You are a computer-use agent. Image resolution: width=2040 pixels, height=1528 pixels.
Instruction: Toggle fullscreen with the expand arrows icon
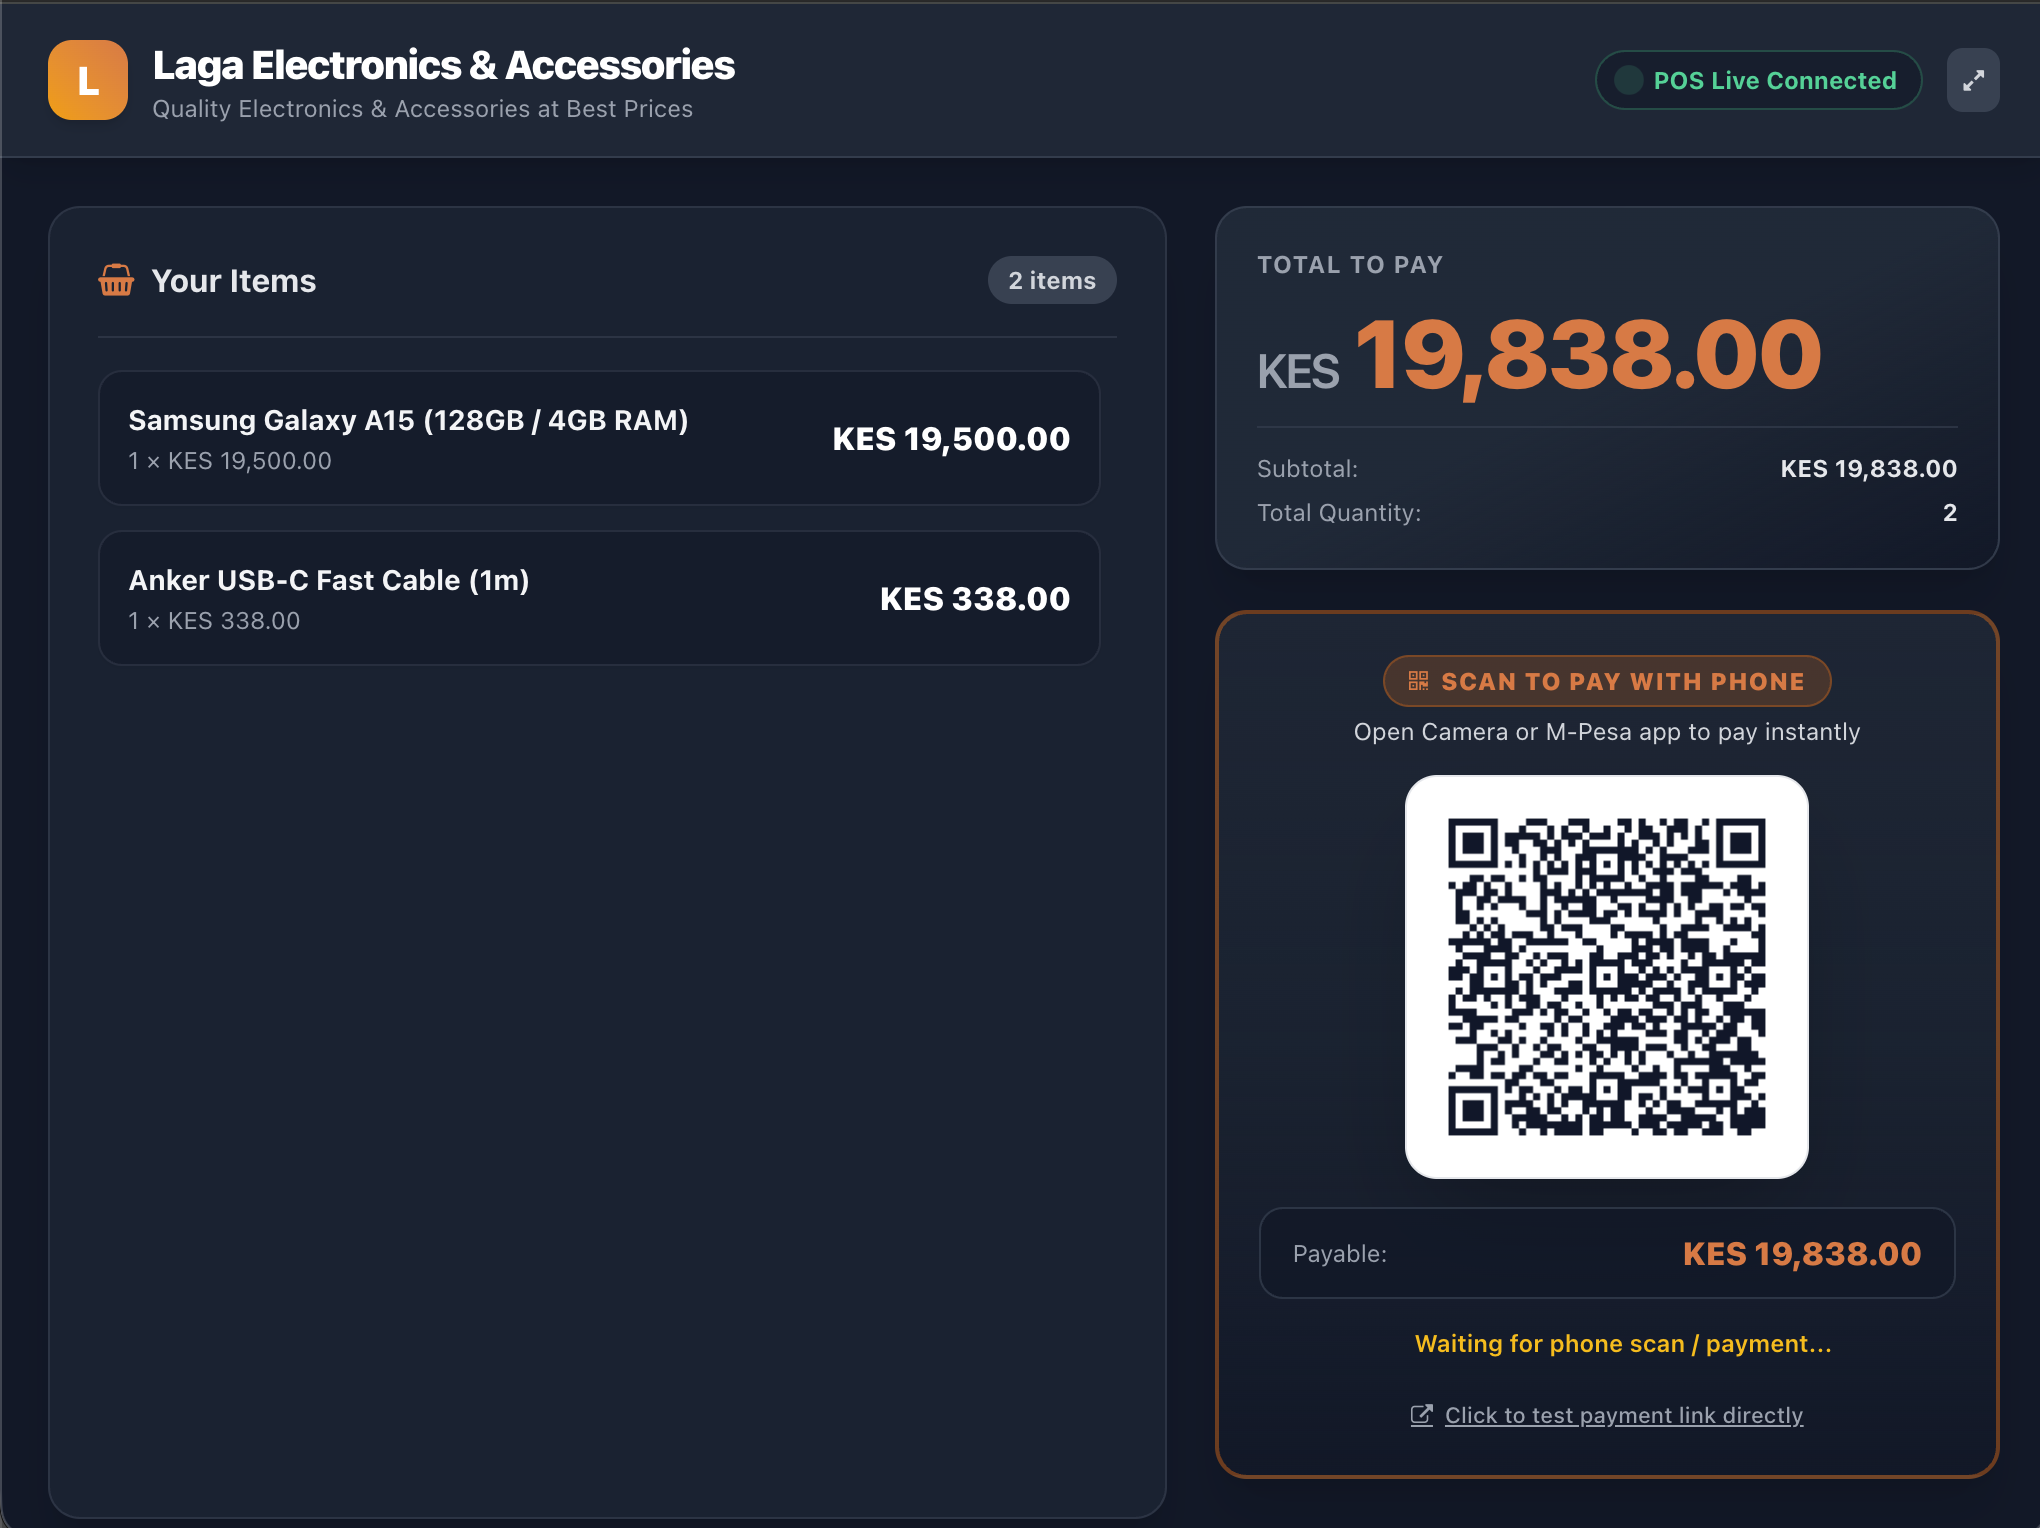[1973, 81]
